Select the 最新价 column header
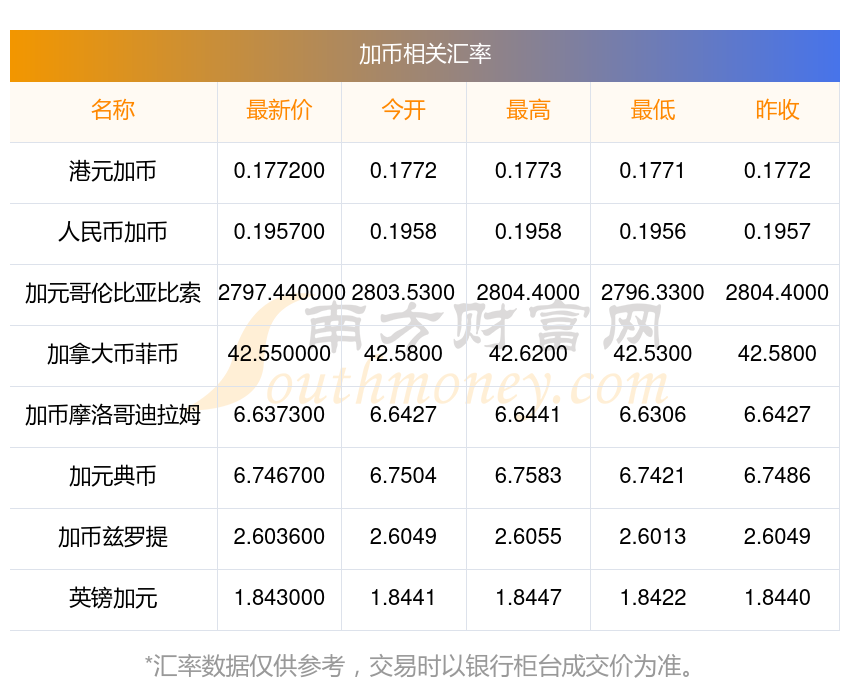Viewport: 850px width, 697px height. pyautogui.click(x=279, y=110)
